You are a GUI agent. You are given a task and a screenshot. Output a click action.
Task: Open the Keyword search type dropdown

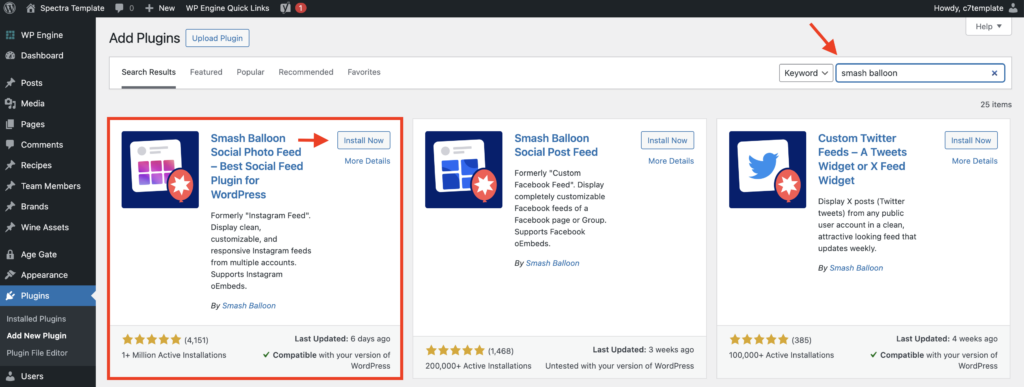tap(806, 73)
